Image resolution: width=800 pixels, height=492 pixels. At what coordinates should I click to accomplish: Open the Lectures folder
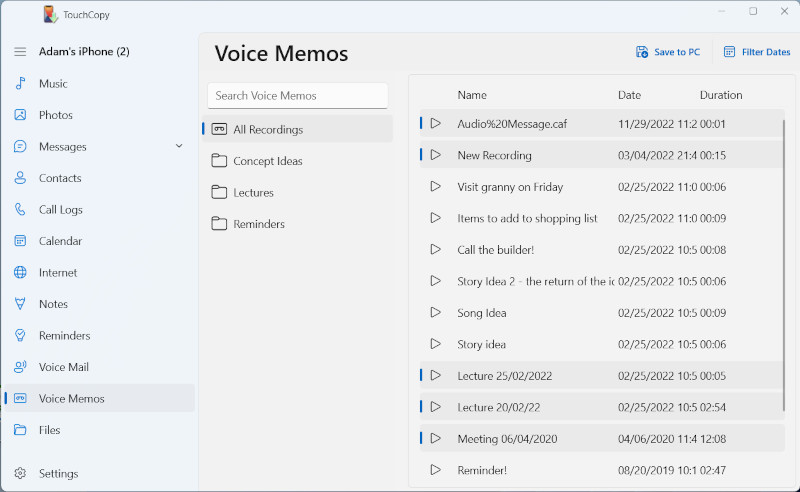click(x=253, y=193)
